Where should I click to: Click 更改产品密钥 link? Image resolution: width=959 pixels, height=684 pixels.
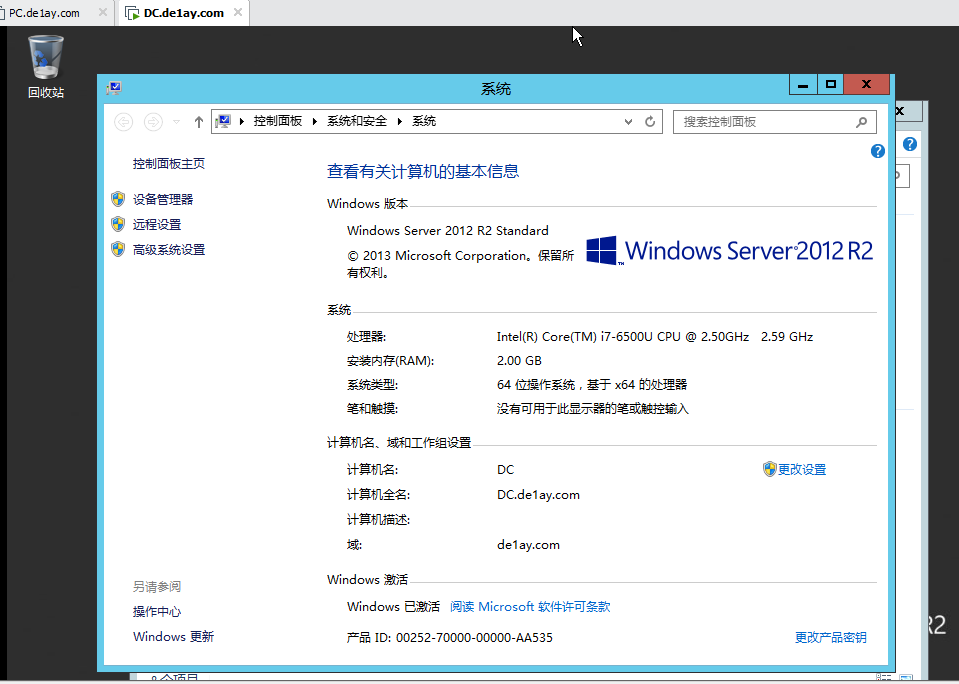click(831, 638)
